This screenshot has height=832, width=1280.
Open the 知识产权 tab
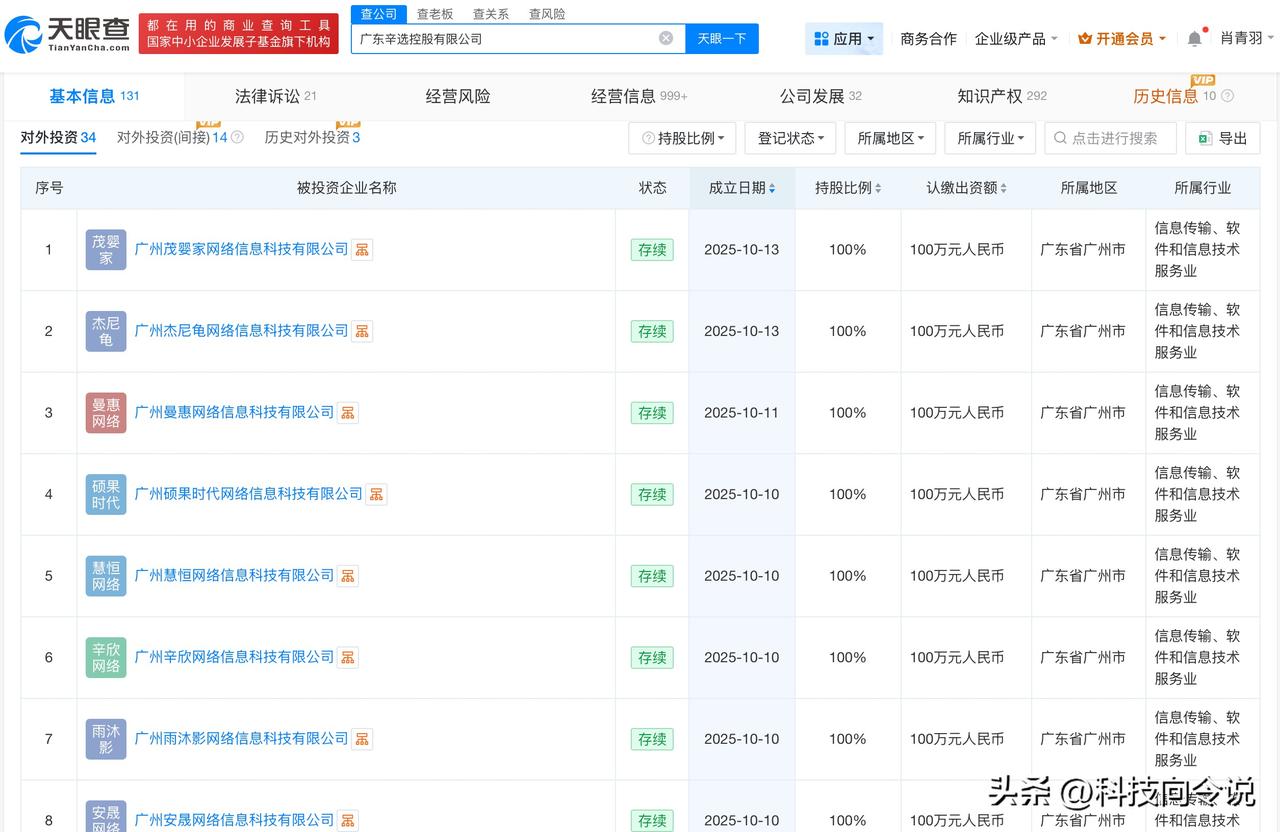1002,96
